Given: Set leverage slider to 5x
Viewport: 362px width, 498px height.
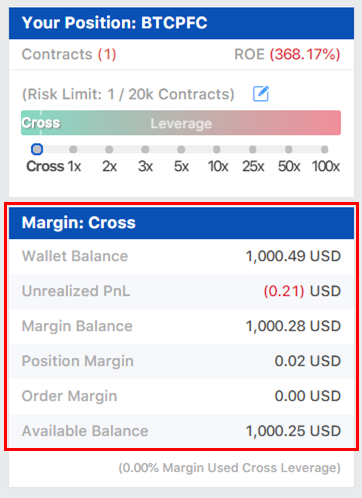Looking at the screenshot, I should pyautogui.click(x=181, y=149).
